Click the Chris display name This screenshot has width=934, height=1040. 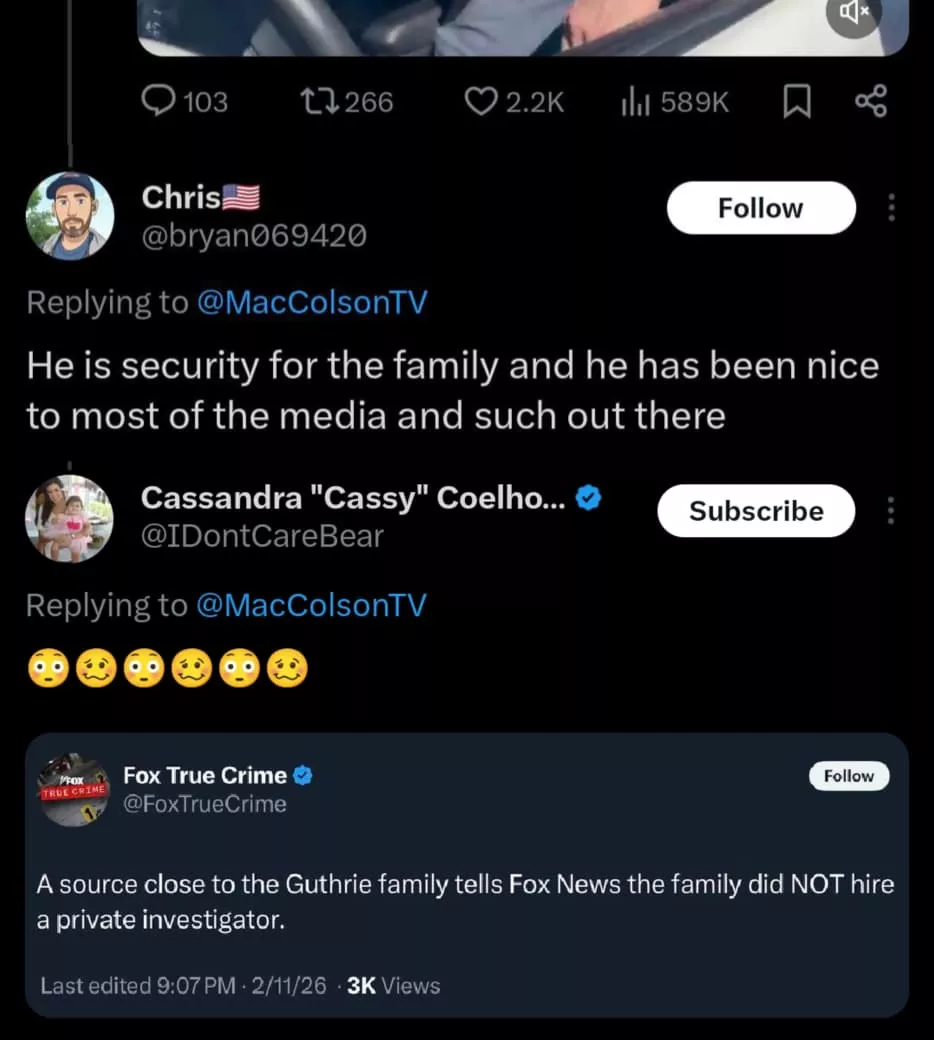tap(181, 198)
